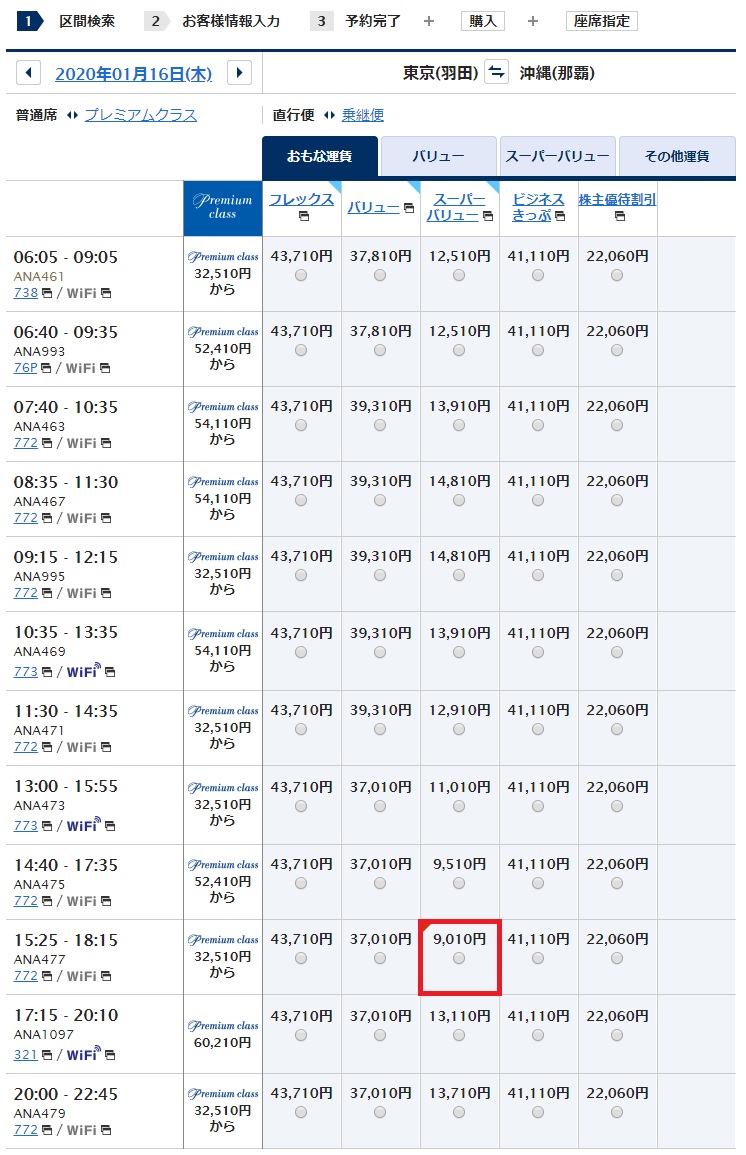Swap departure and arrival airports
This screenshot has width=746, height=1155.
[x=496, y=72]
